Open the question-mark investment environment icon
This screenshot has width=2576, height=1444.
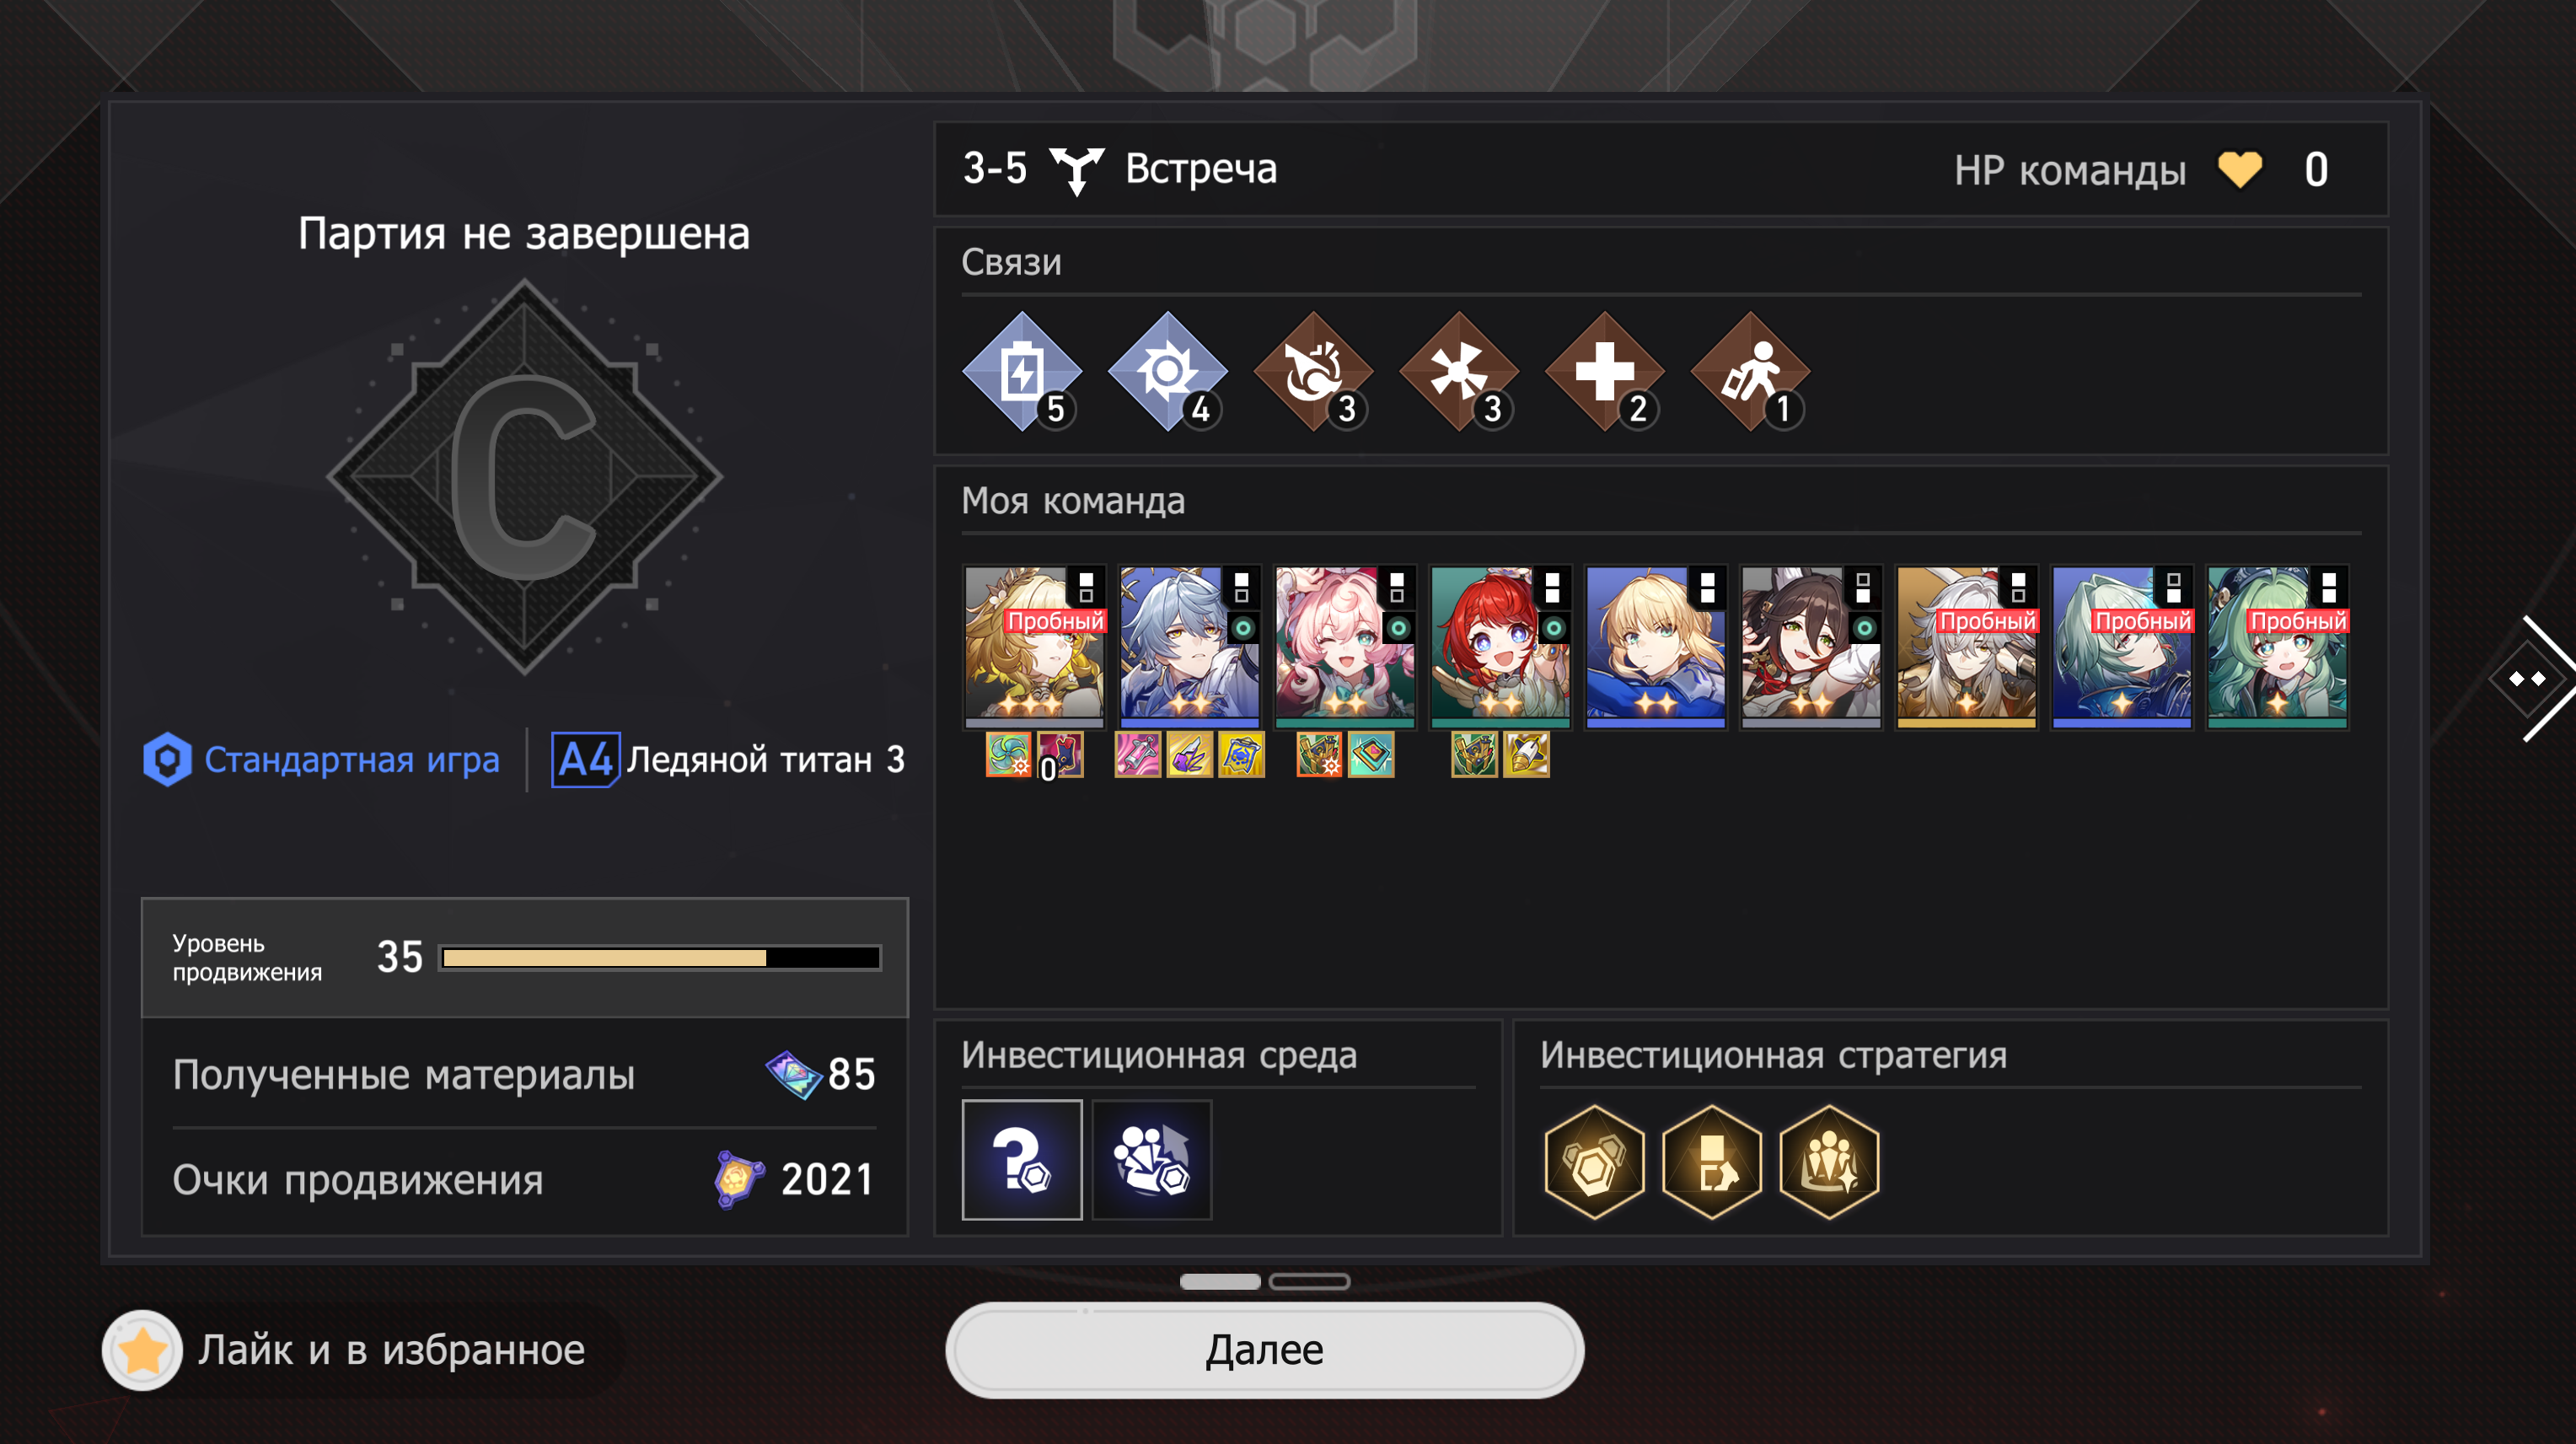[x=1022, y=1160]
